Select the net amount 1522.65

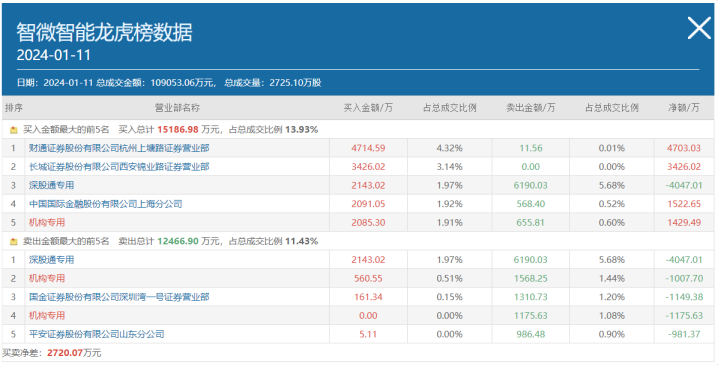(684, 204)
